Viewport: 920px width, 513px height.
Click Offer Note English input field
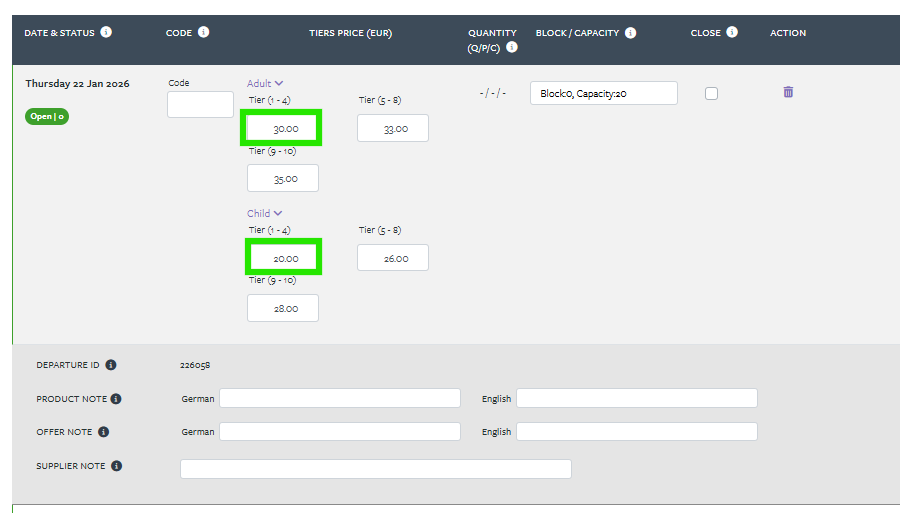click(637, 431)
